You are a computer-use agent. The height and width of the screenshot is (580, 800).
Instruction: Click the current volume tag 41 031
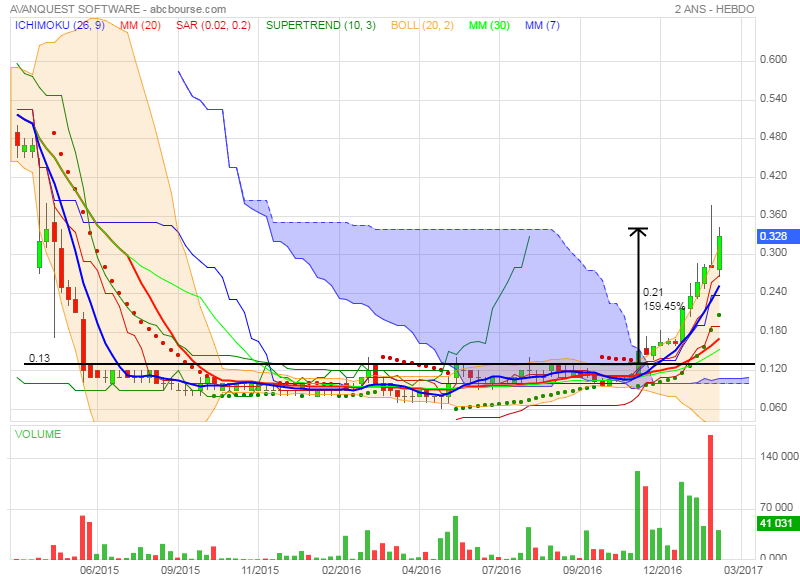pos(776,523)
